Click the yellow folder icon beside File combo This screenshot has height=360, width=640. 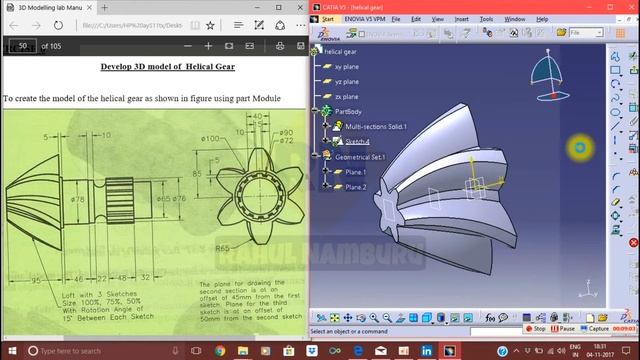pos(562,32)
